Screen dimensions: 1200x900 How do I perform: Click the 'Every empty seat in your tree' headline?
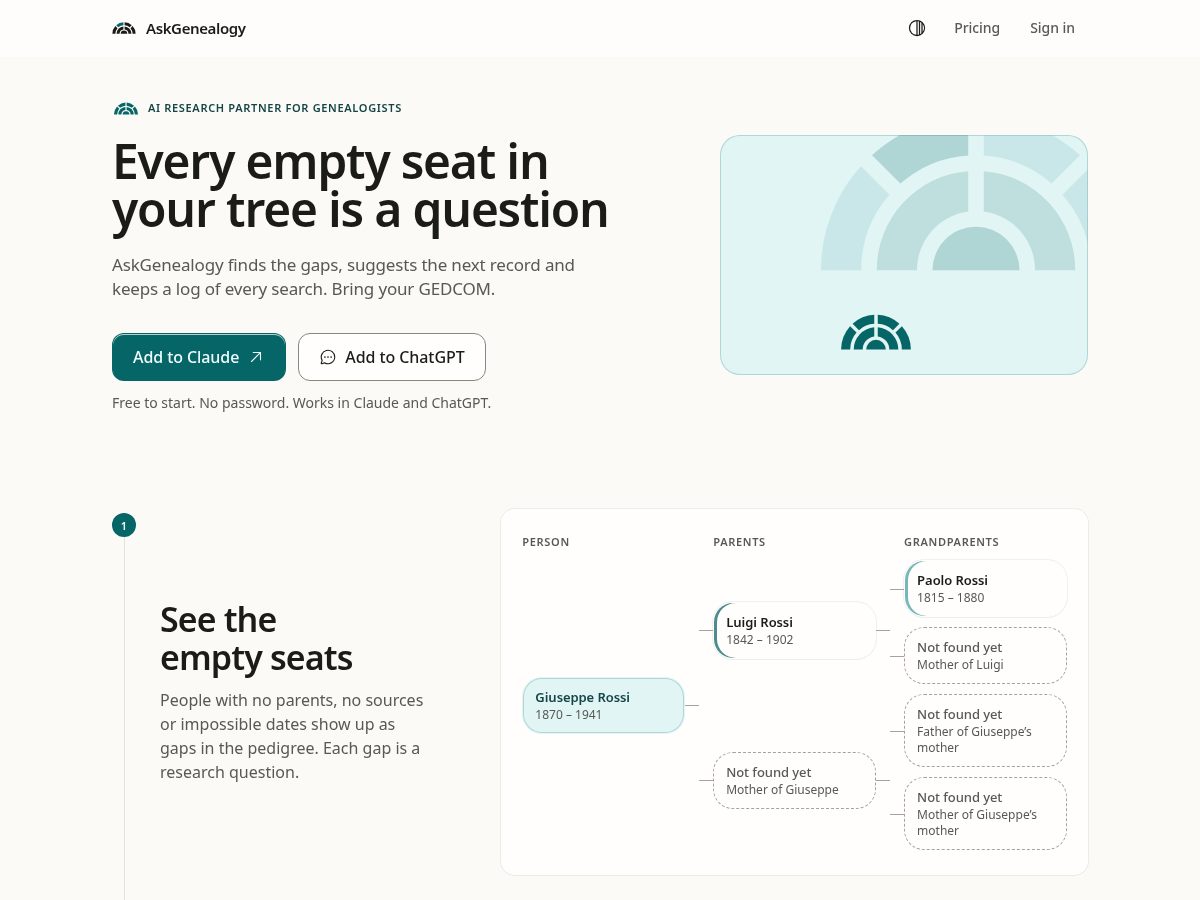tap(360, 186)
